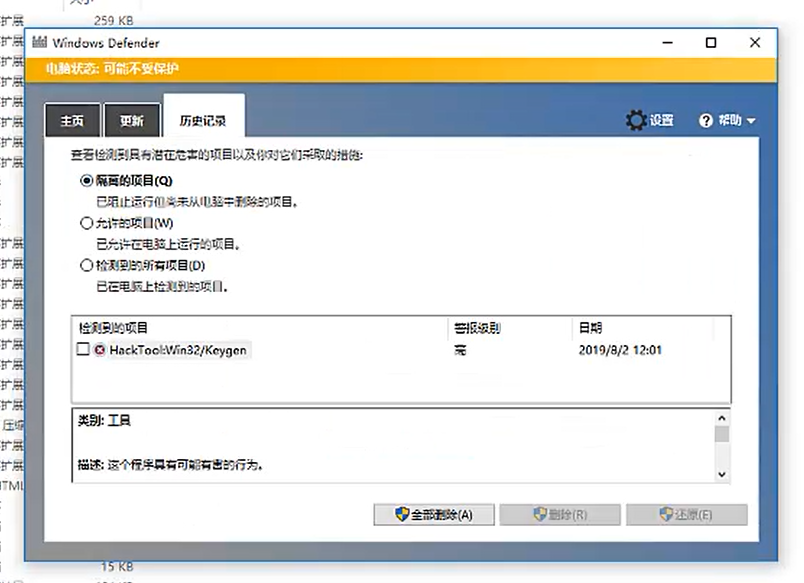Click the description panel scrollbar thumb
Screen dimensions: 804x583
point(722,434)
